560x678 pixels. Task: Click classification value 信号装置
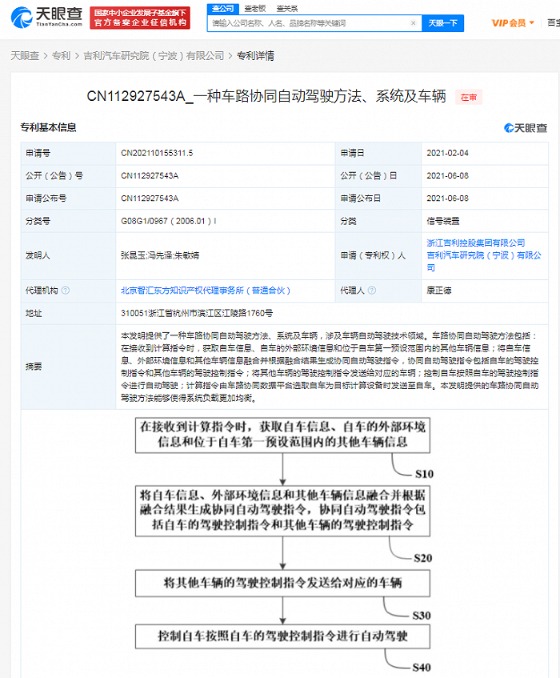[443, 221]
